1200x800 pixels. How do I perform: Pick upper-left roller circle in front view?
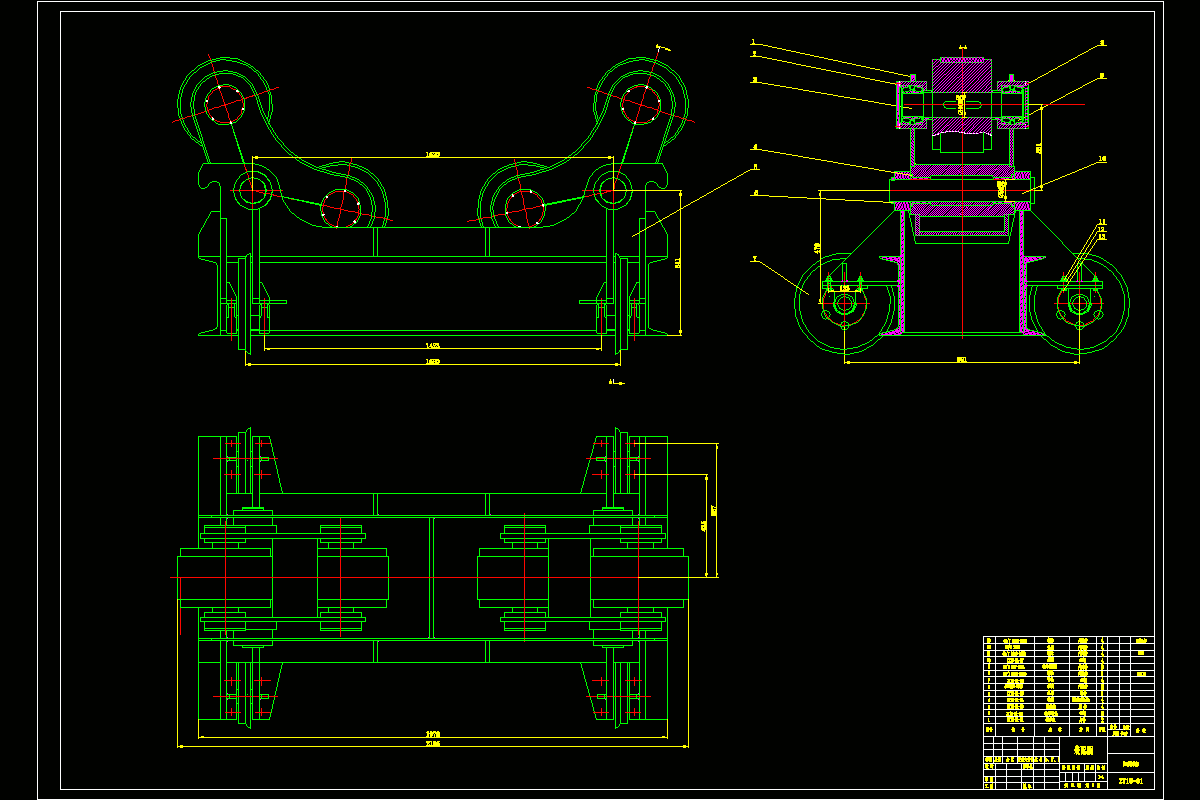click(x=223, y=103)
